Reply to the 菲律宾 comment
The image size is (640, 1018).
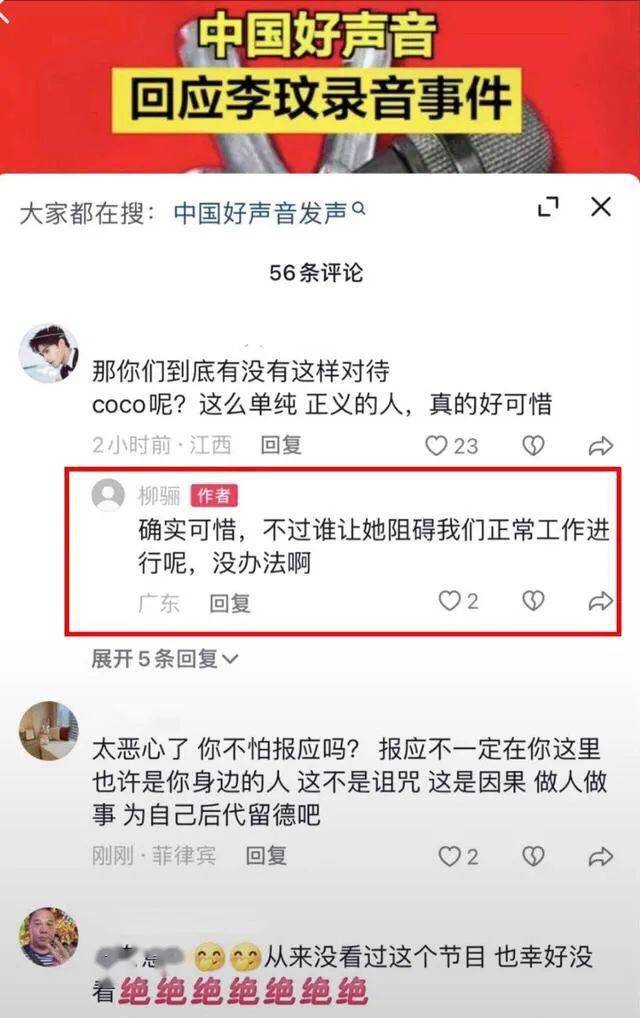[266, 856]
